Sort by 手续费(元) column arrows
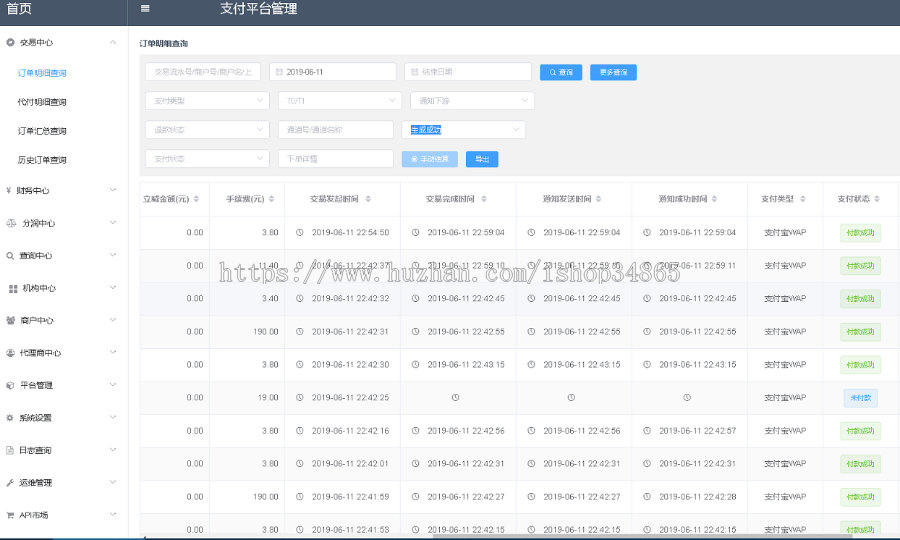This screenshot has width=900, height=540. coord(271,199)
